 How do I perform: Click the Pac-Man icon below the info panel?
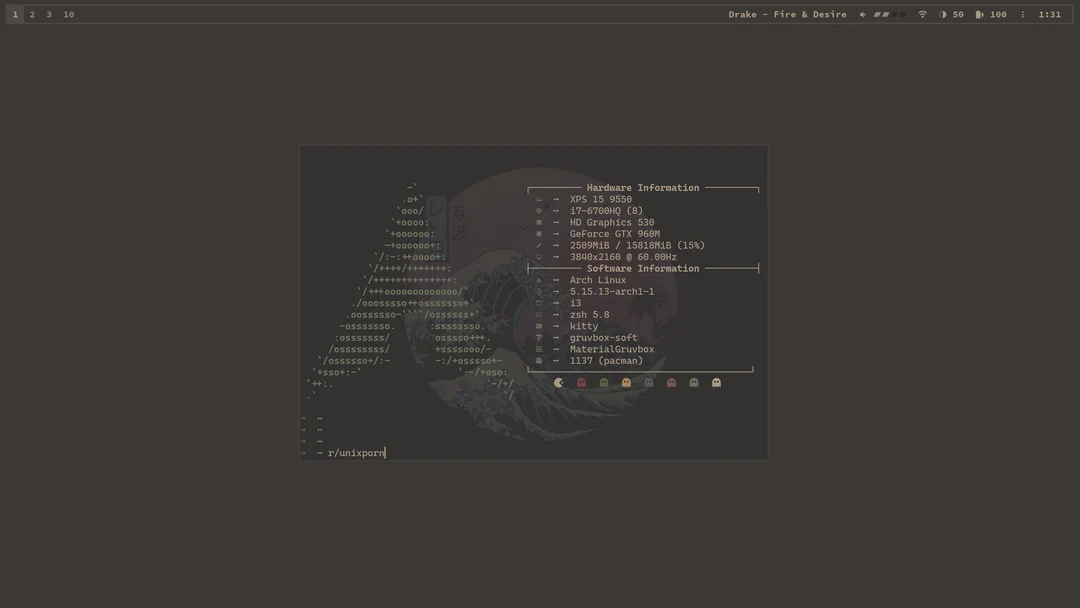(x=558, y=382)
